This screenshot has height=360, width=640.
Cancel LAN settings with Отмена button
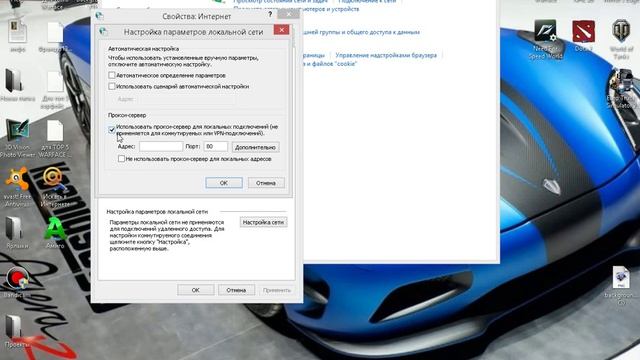(x=266, y=183)
